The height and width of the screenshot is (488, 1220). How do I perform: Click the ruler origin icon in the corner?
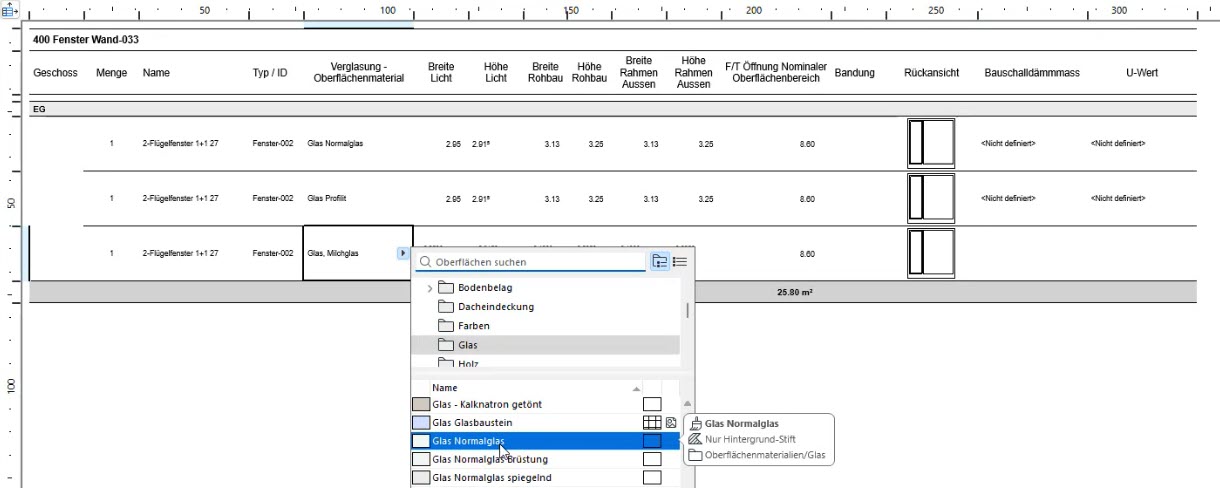[8, 9]
